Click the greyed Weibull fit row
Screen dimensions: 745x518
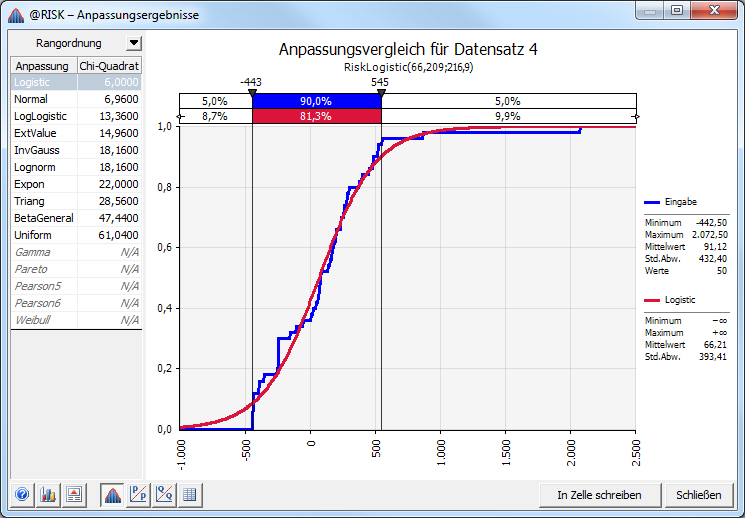[x=76, y=320]
